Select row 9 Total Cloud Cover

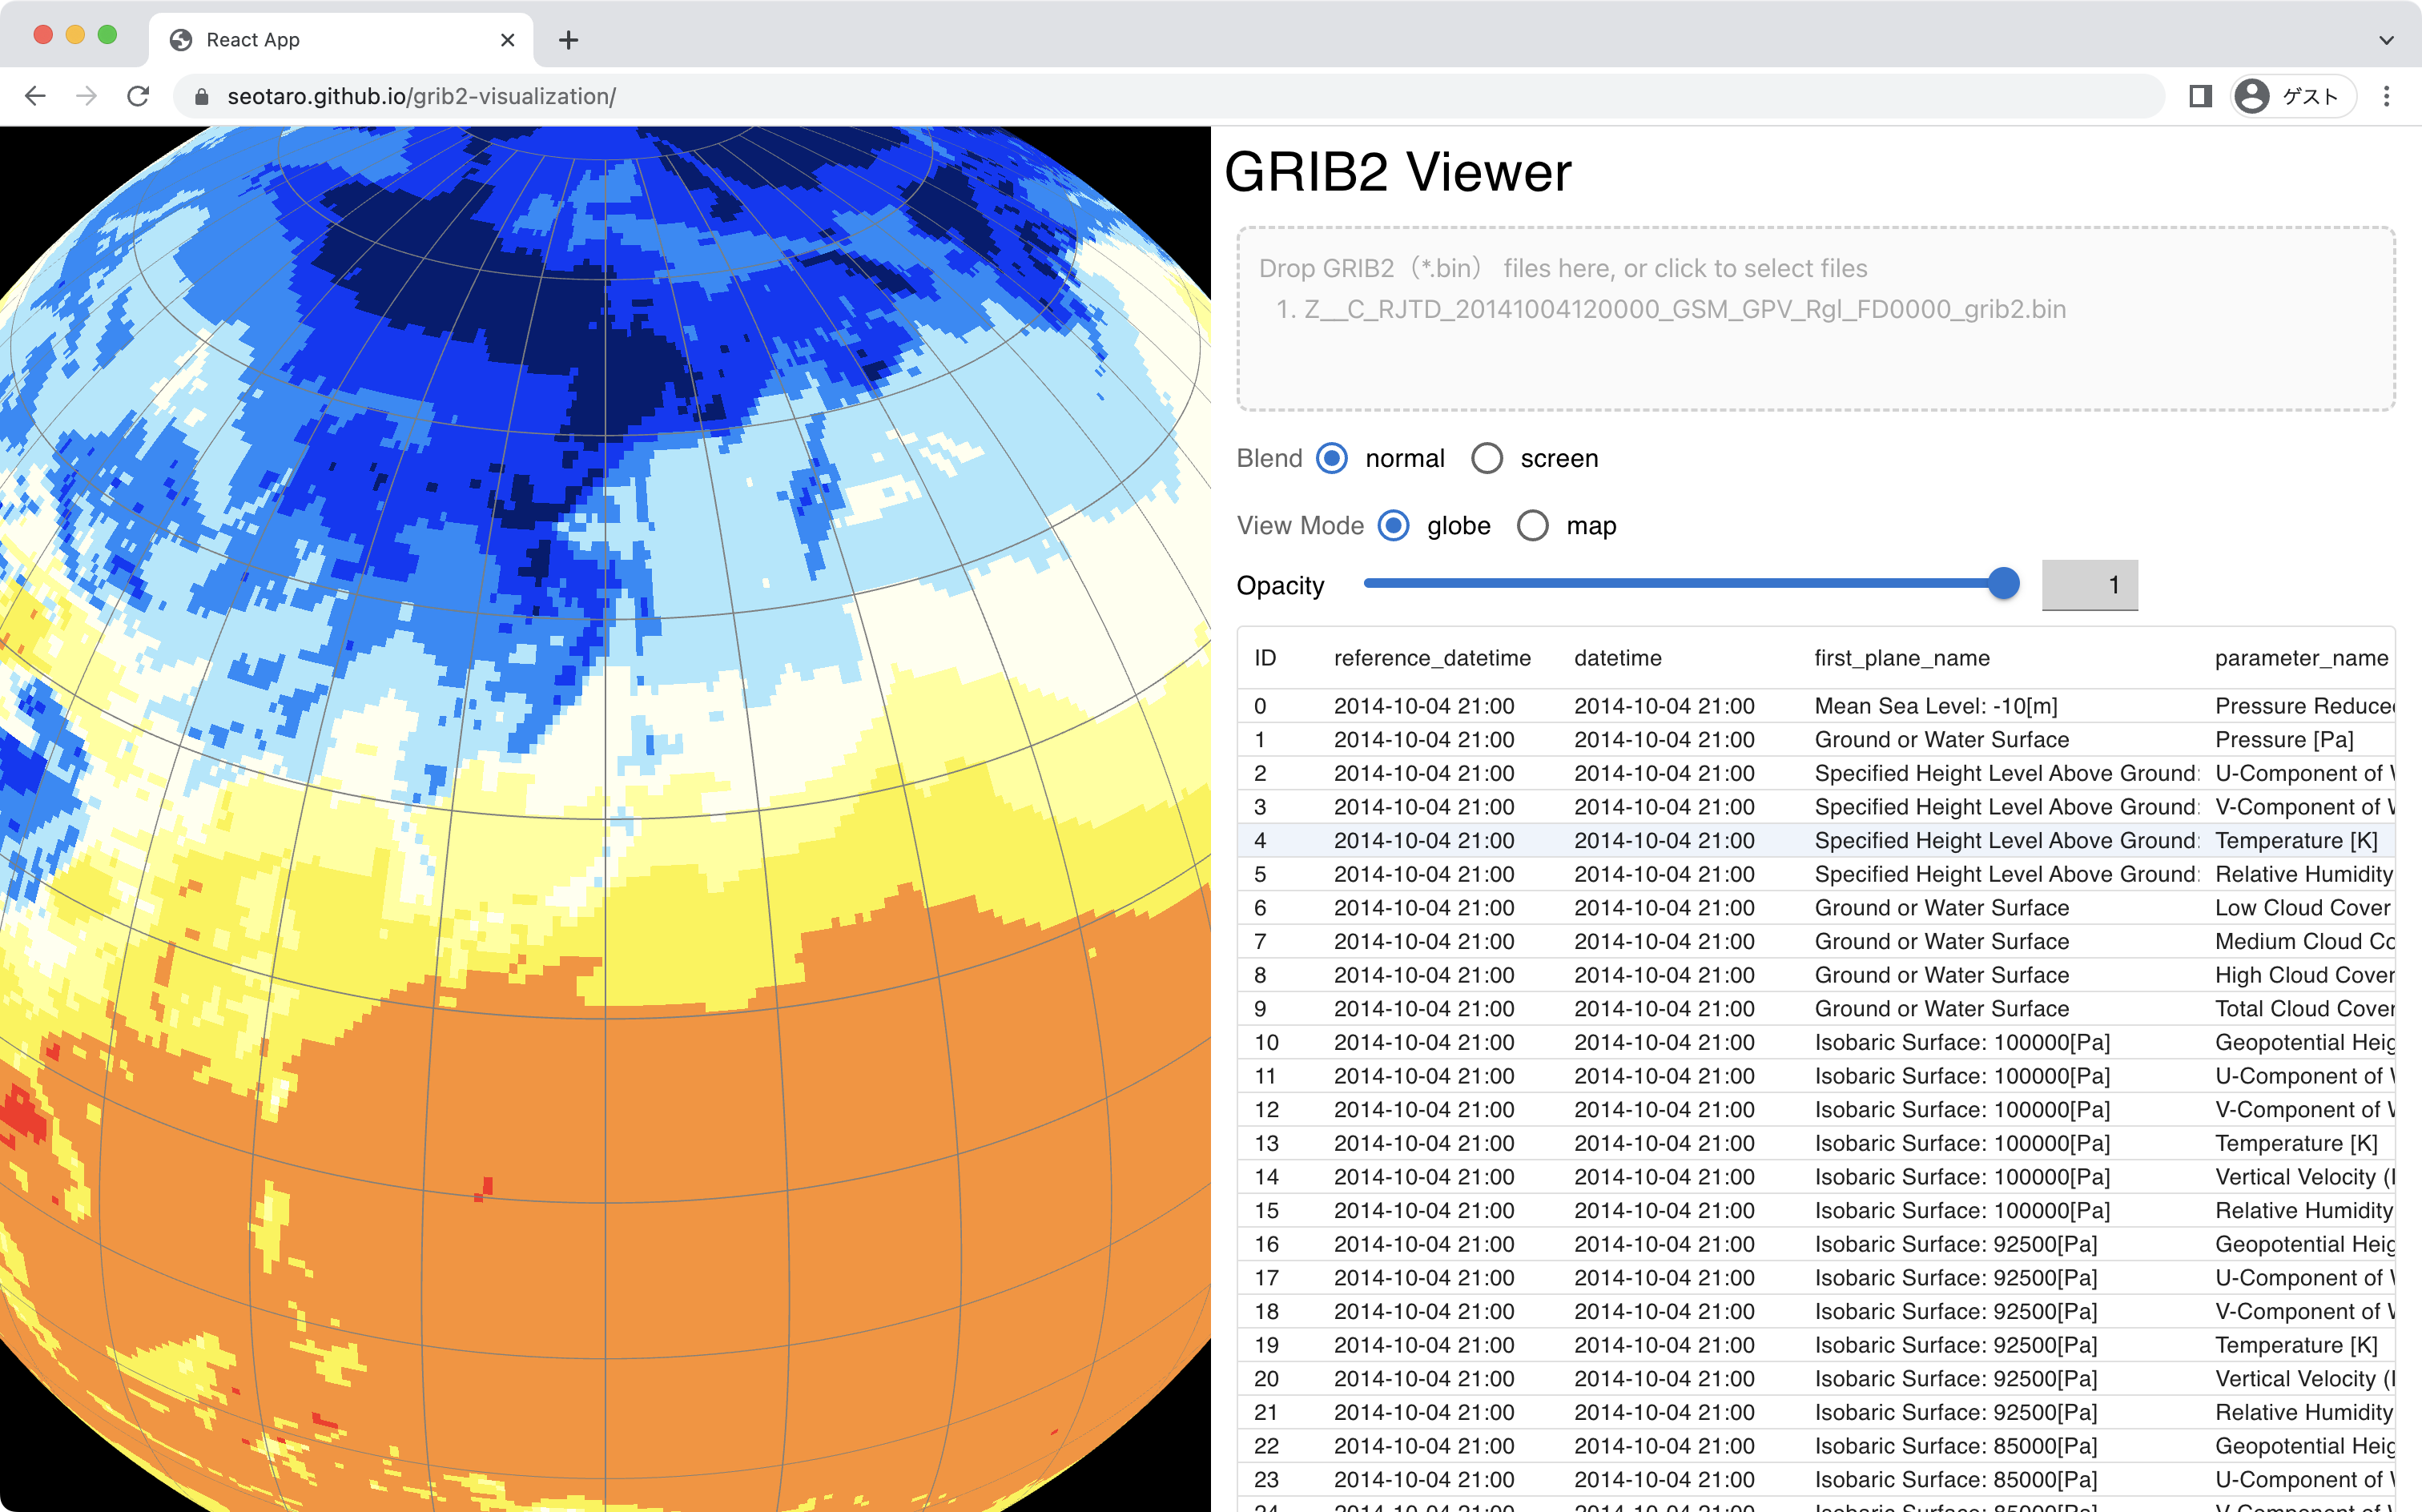1815,1008
